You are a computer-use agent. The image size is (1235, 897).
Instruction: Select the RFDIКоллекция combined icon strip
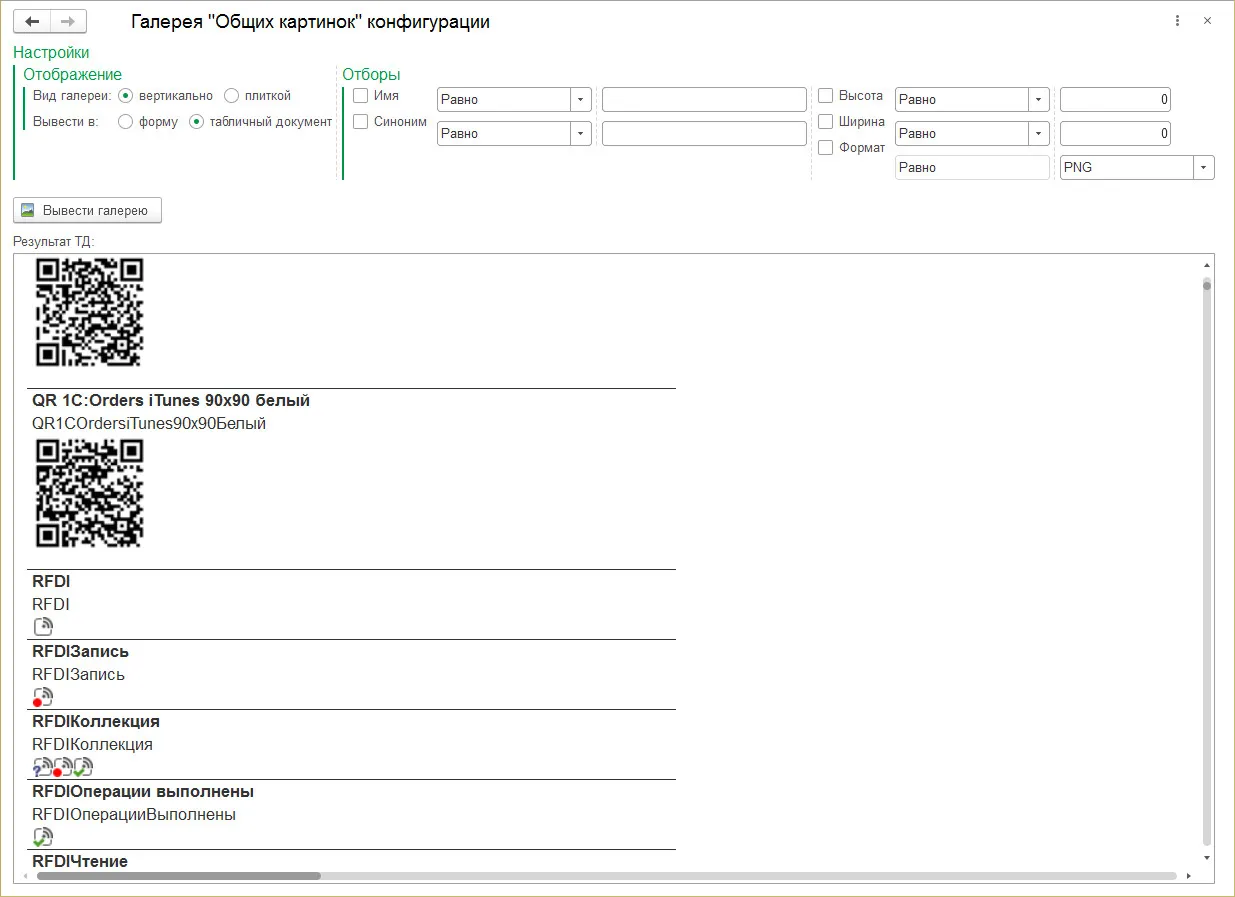tap(63, 767)
